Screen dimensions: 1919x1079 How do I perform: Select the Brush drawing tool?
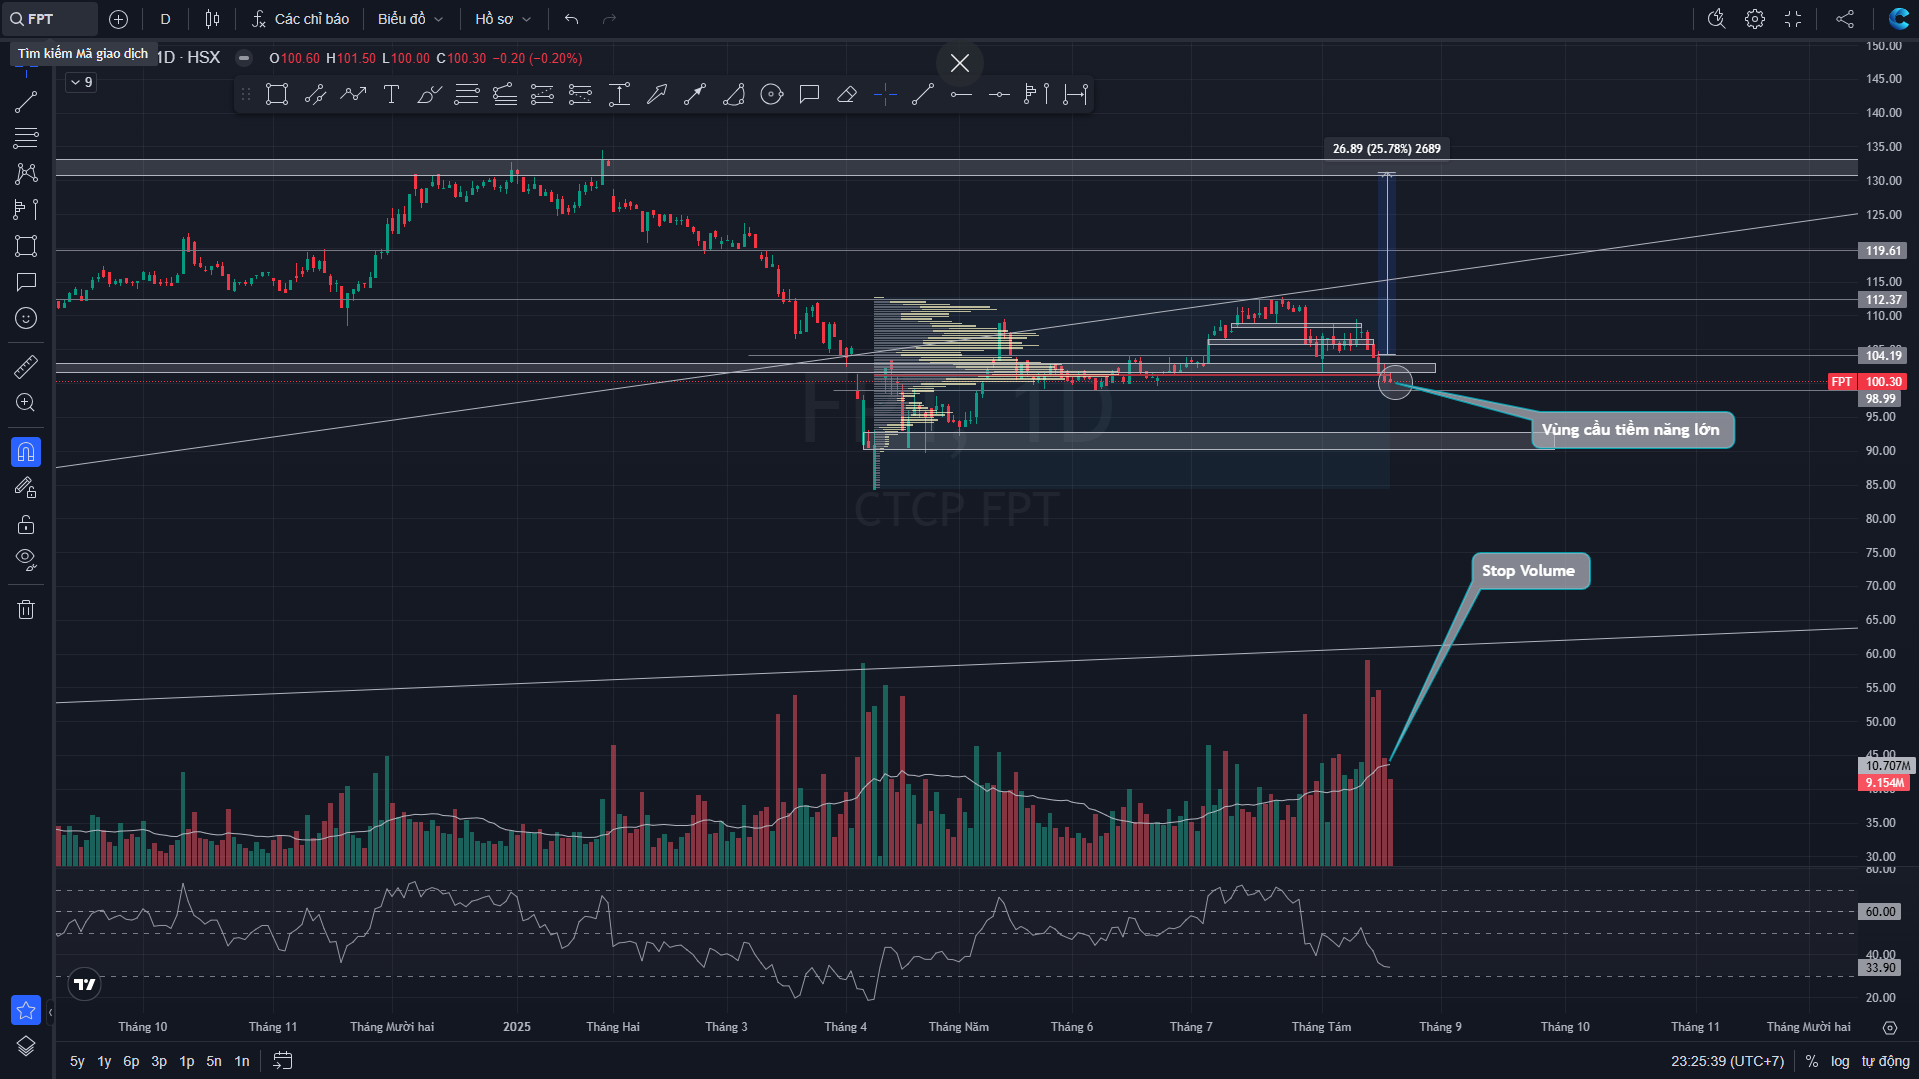[429, 95]
